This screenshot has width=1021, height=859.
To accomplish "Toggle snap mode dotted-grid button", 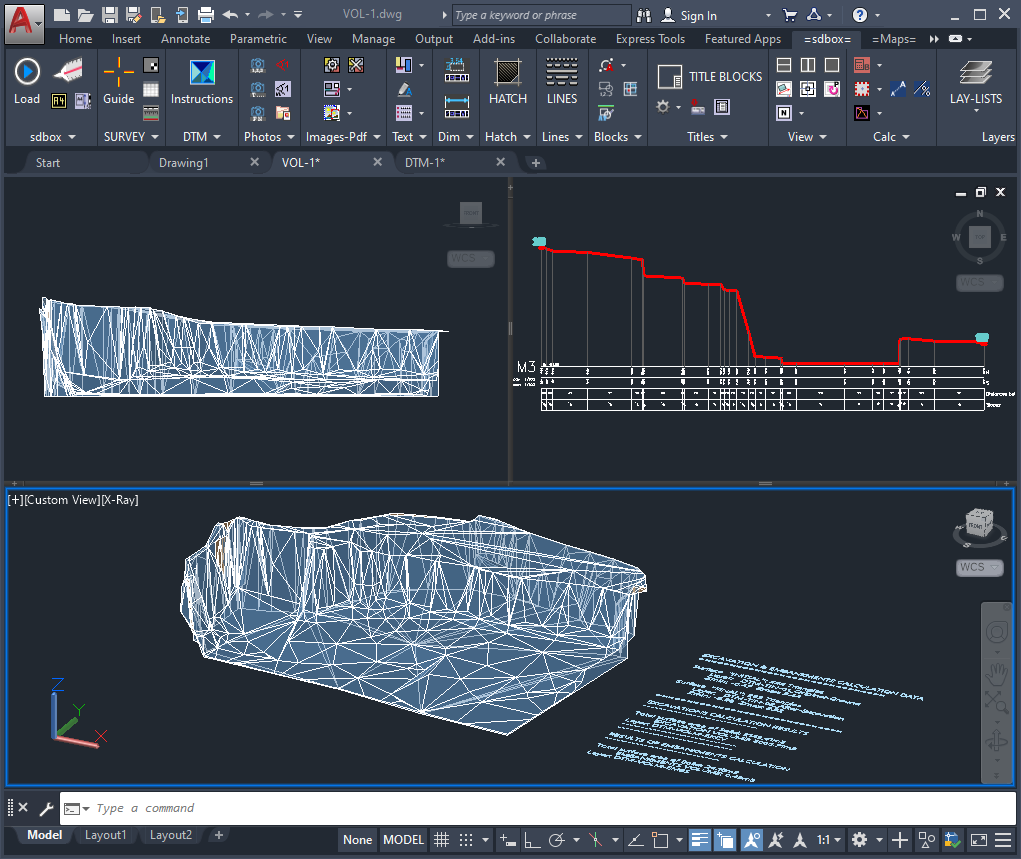I will (x=466, y=840).
